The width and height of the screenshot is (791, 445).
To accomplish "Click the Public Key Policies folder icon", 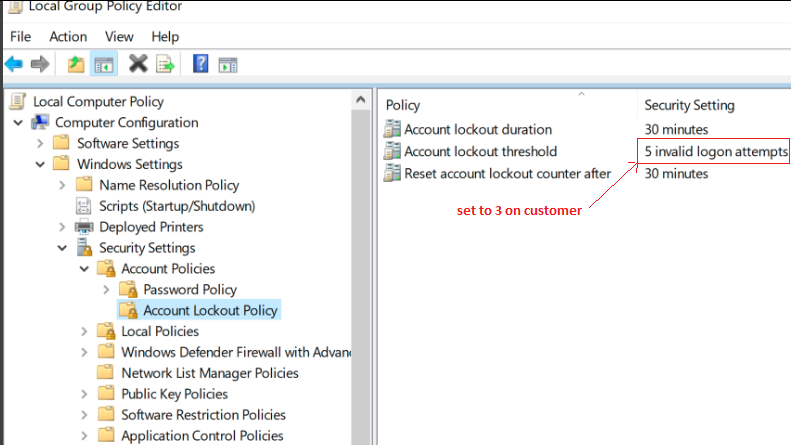I will [105, 393].
